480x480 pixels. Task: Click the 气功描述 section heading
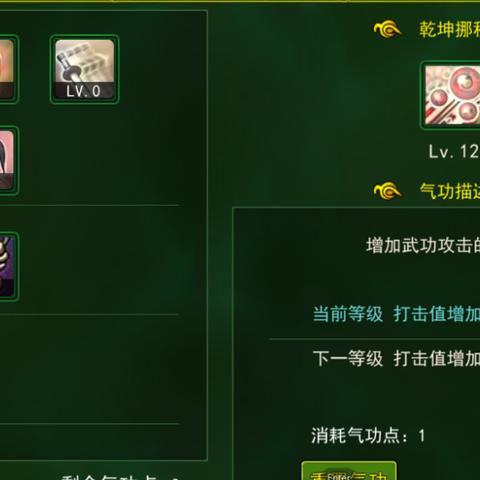(449, 191)
